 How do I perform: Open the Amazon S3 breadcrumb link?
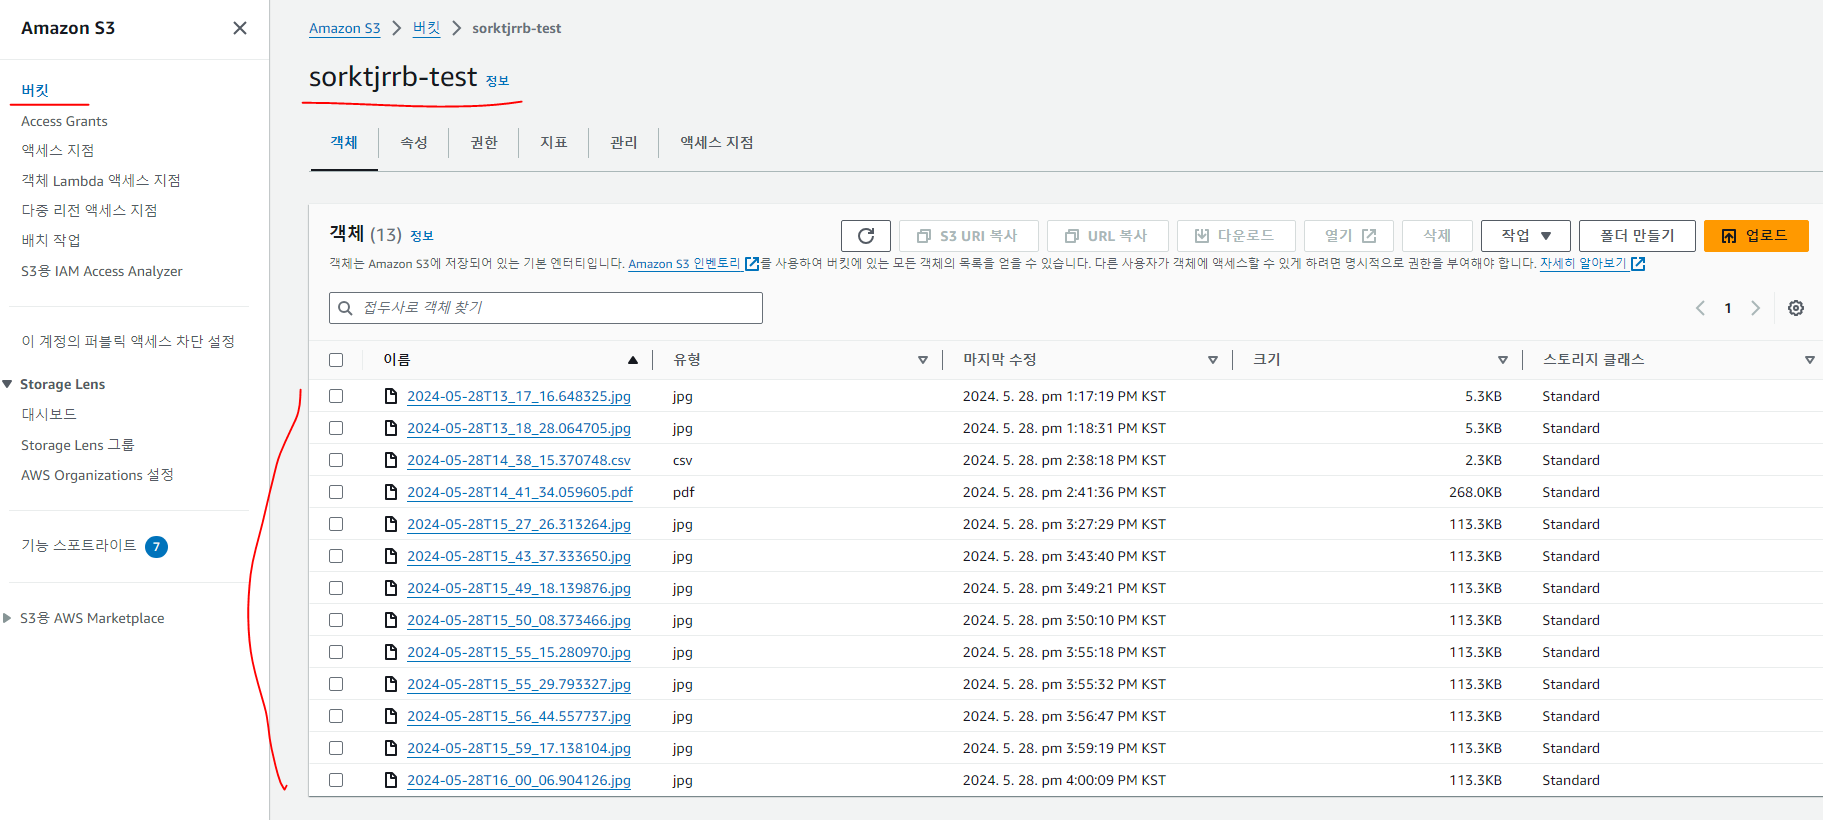click(x=345, y=29)
